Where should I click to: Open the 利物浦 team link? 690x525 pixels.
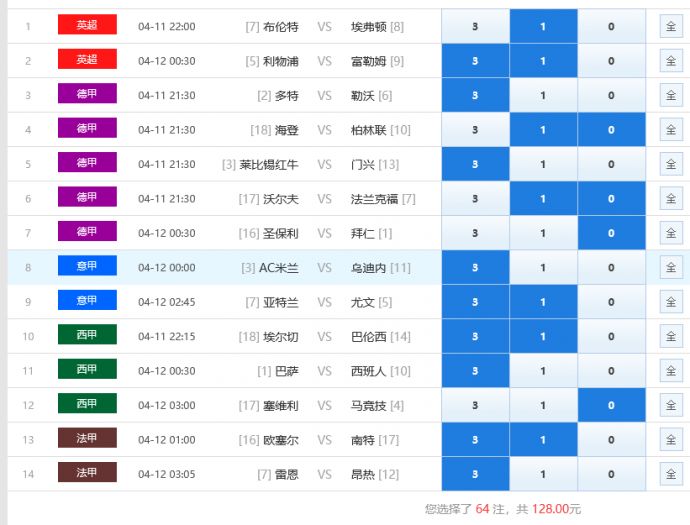click(x=280, y=61)
